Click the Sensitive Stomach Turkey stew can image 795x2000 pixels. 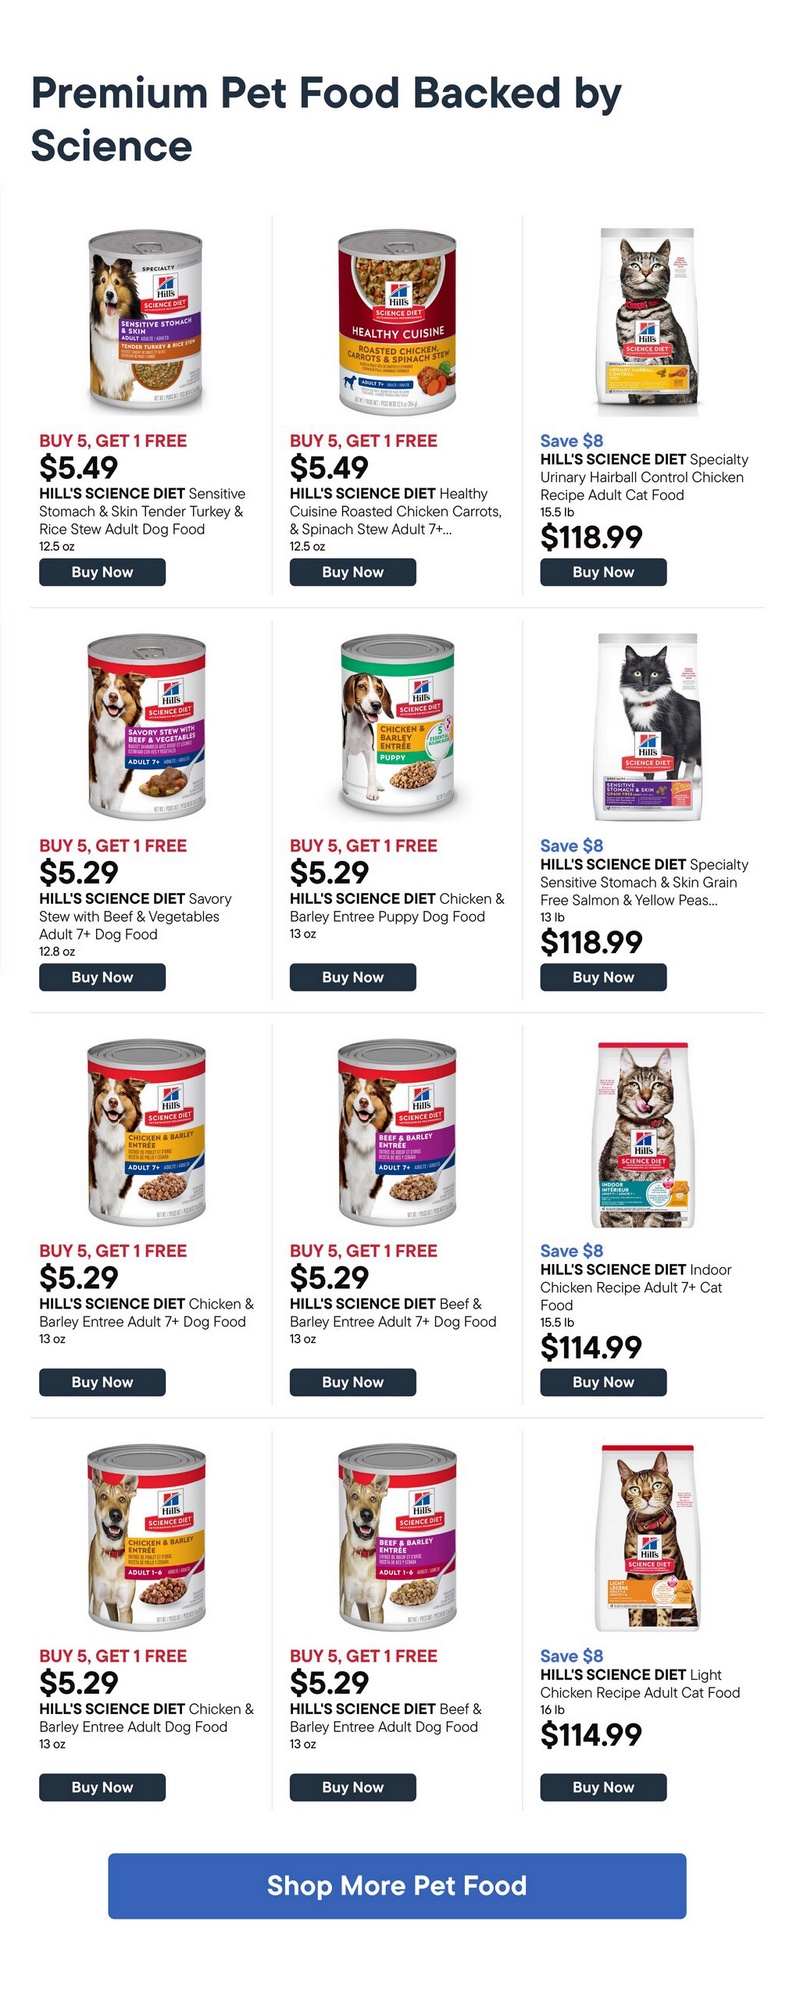(146, 324)
